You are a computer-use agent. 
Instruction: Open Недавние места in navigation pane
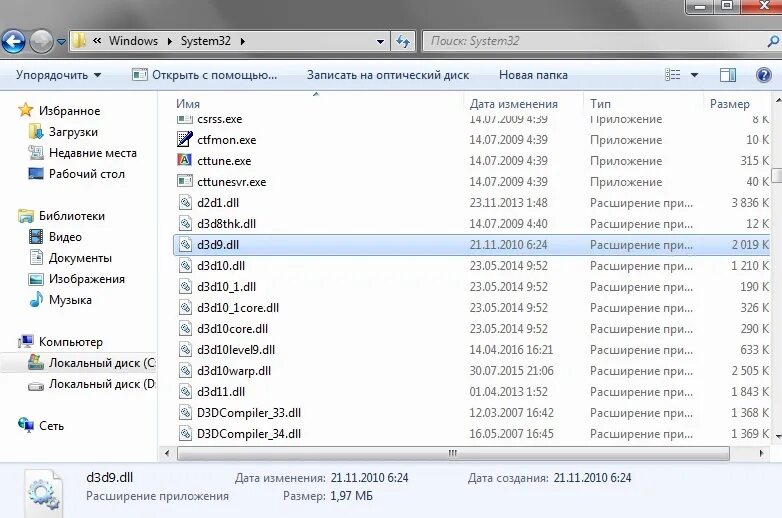pos(93,153)
